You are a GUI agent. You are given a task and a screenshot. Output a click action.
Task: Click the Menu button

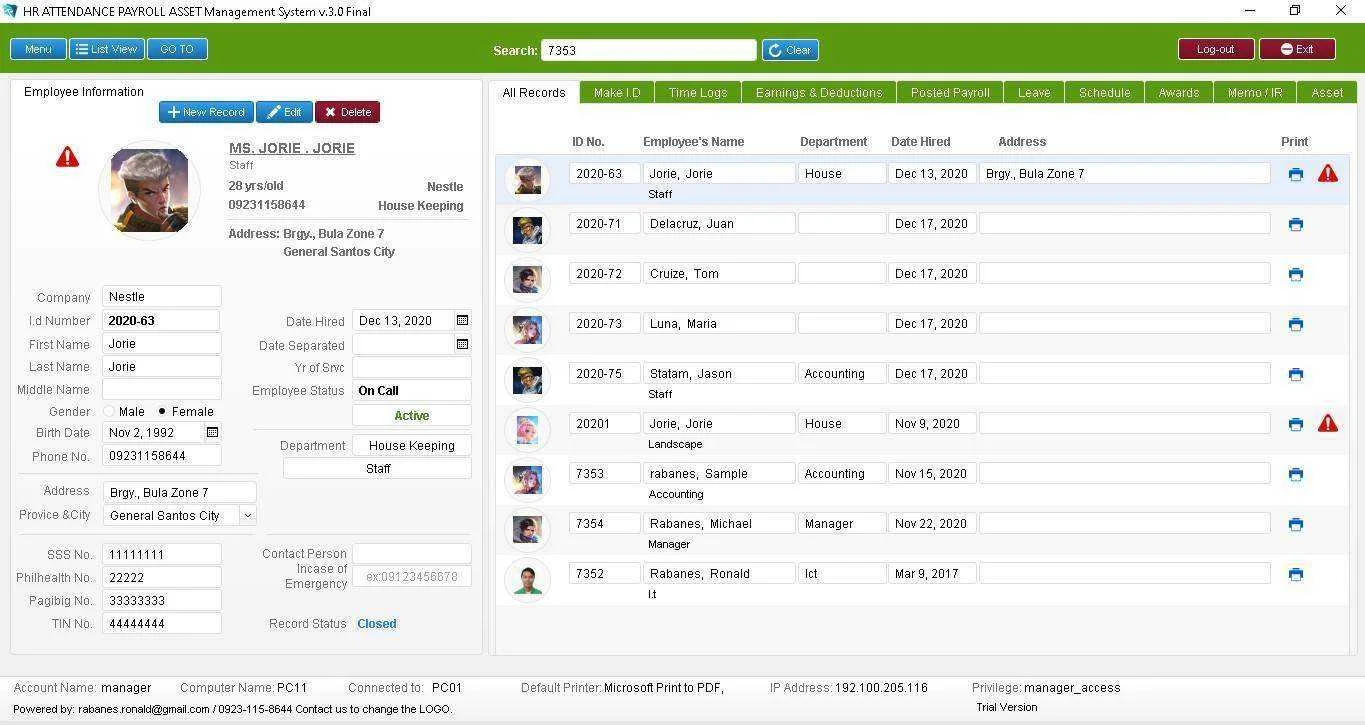(38, 49)
